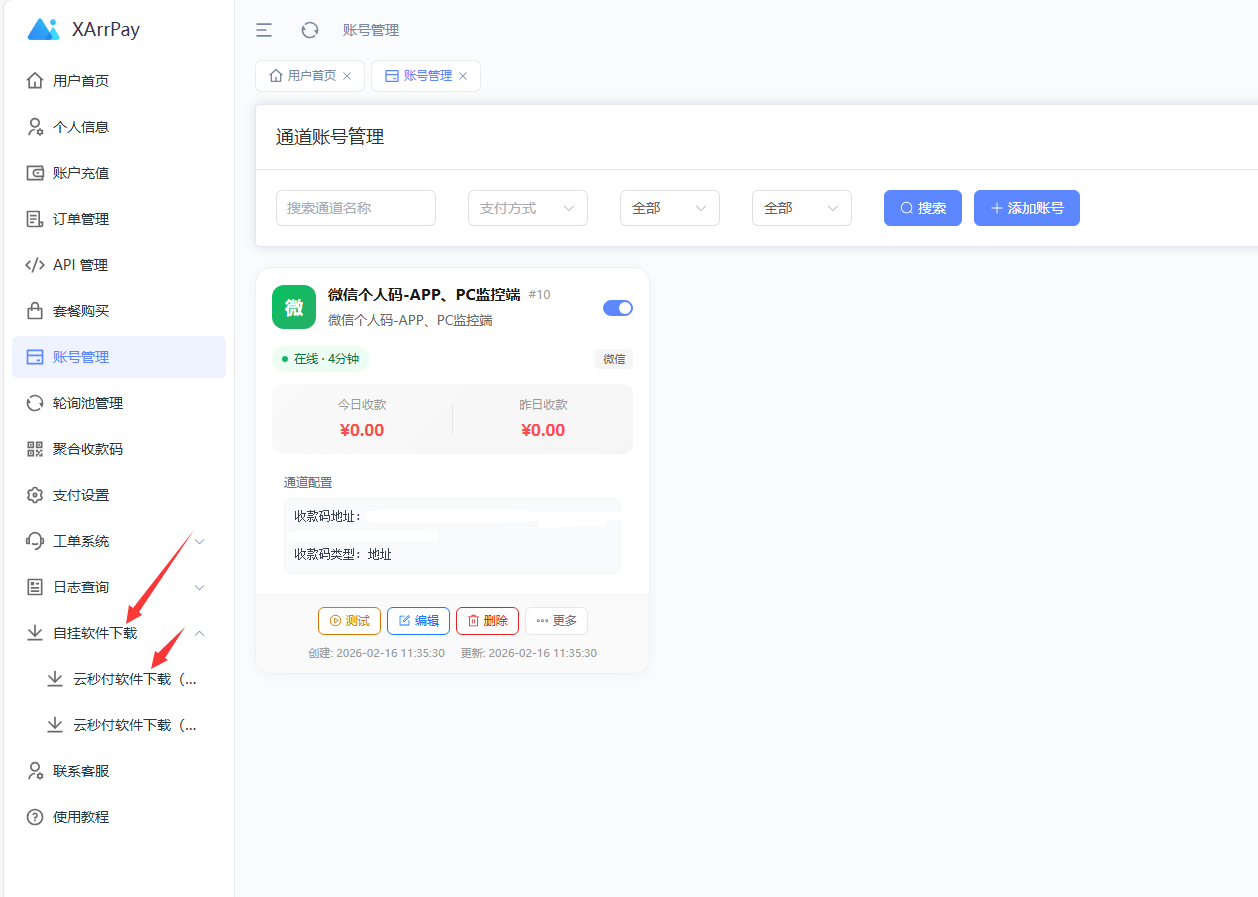The height and width of the screenshot is (897, 1258).
Task: Click the 套餐购买 bag icon
Action: [35, 311]
